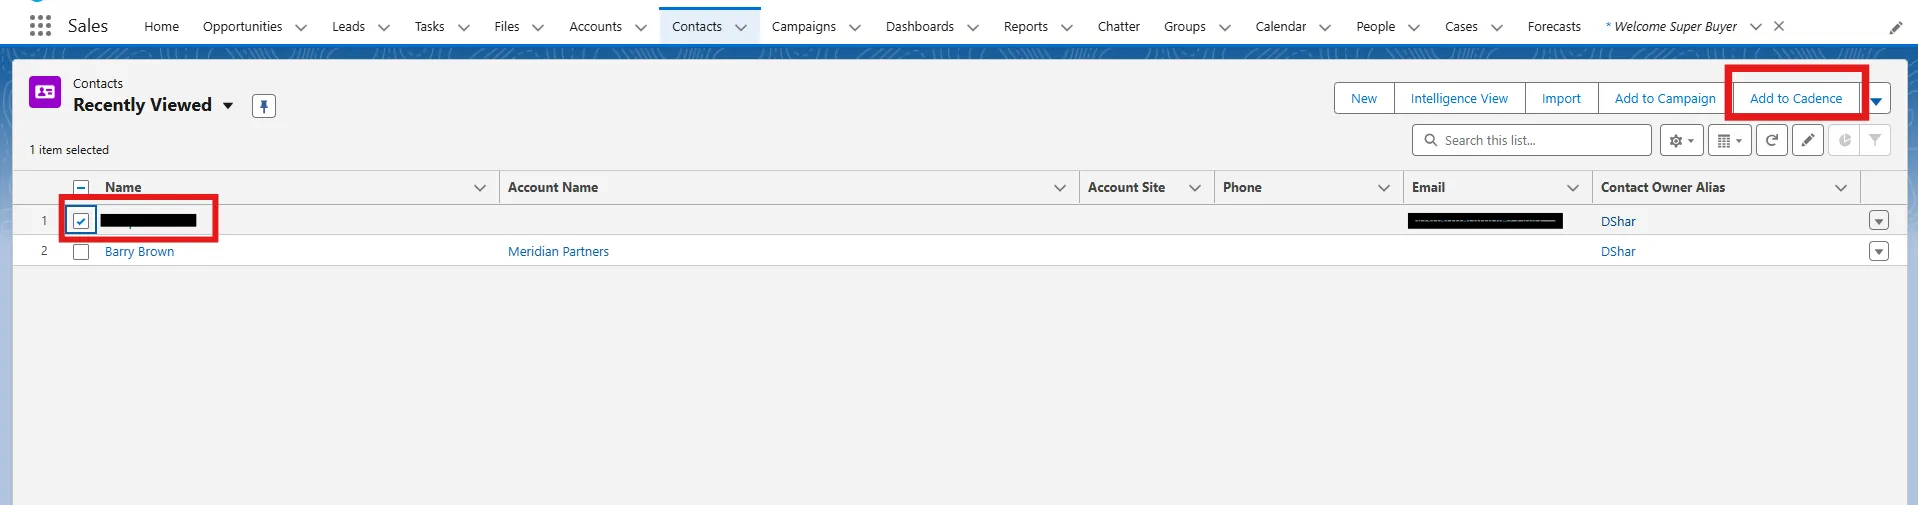Expand the Recently Viewed list dropdown
The height and width of the screenshot is (505, 1918).
click(228, 106)
